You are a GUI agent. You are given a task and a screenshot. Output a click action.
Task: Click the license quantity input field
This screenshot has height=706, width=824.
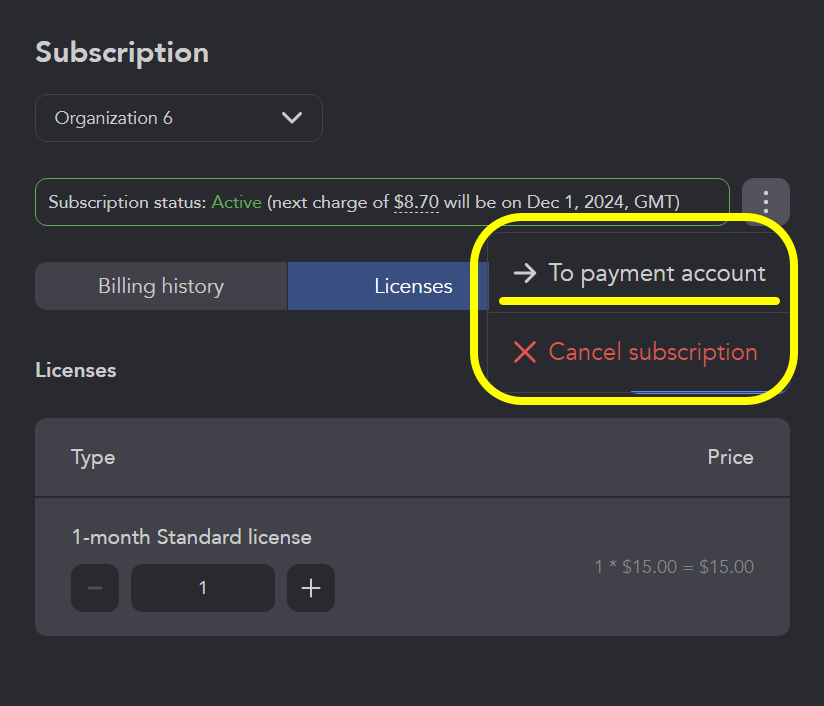pos(202,588)
